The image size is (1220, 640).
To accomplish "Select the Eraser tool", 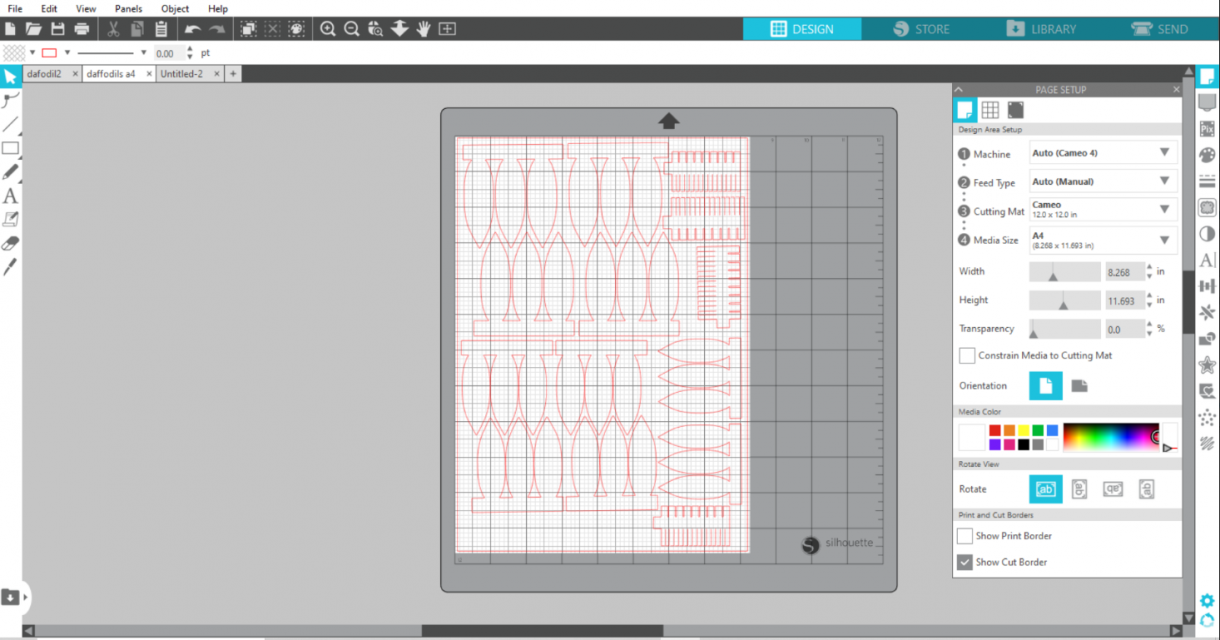I will tap(10, 243).
